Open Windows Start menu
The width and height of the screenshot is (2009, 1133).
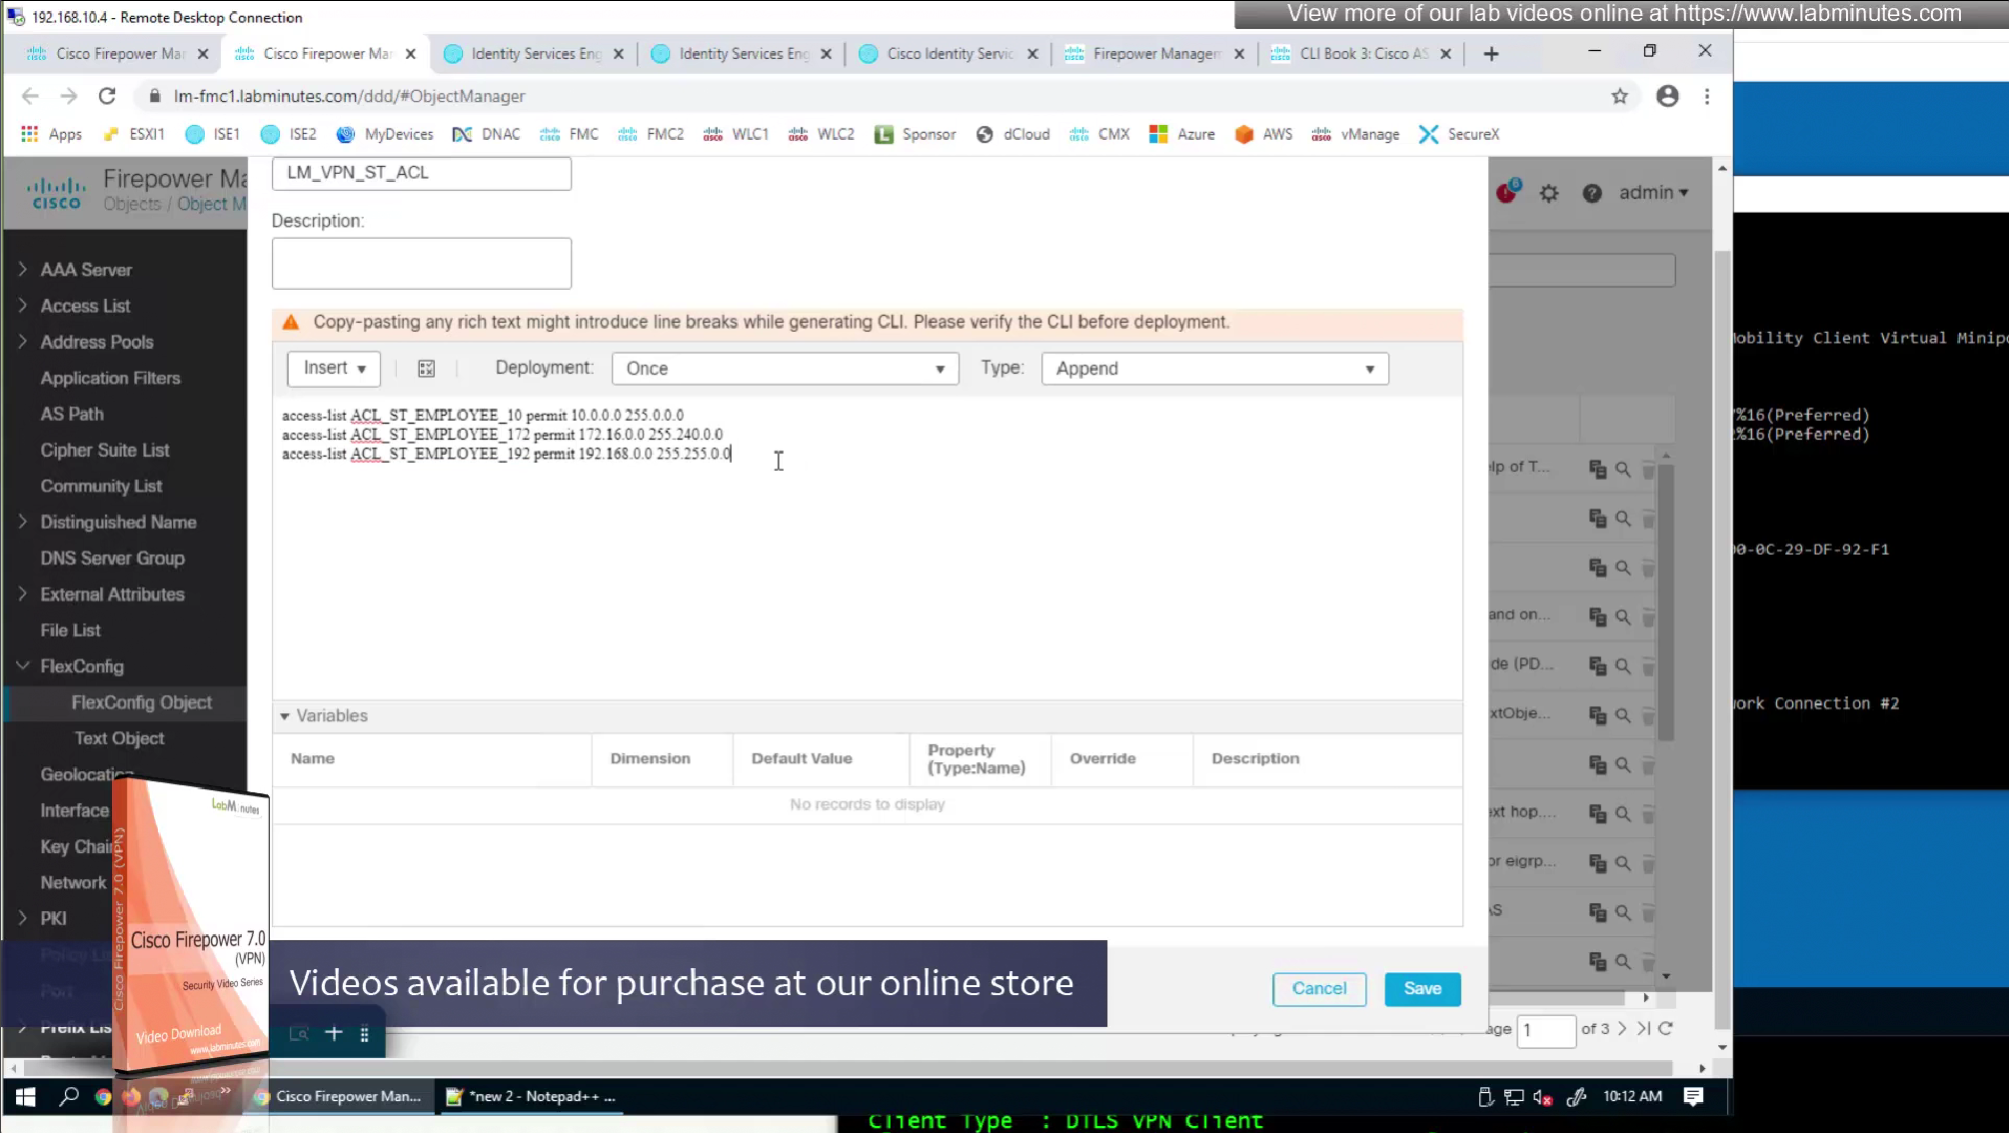tap(26, 1097)
